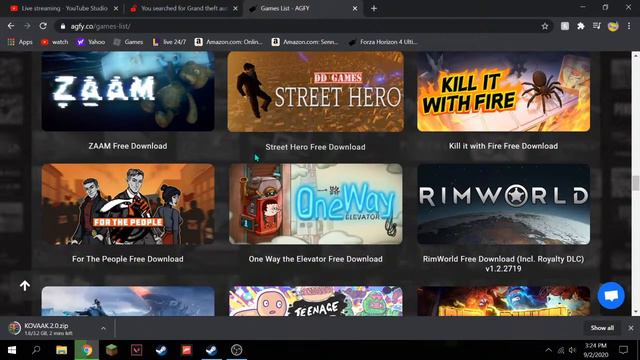The height and width of the screenshot is (360, 640).
Task: Open the Windows Start menu
Action: click(12, 350)
